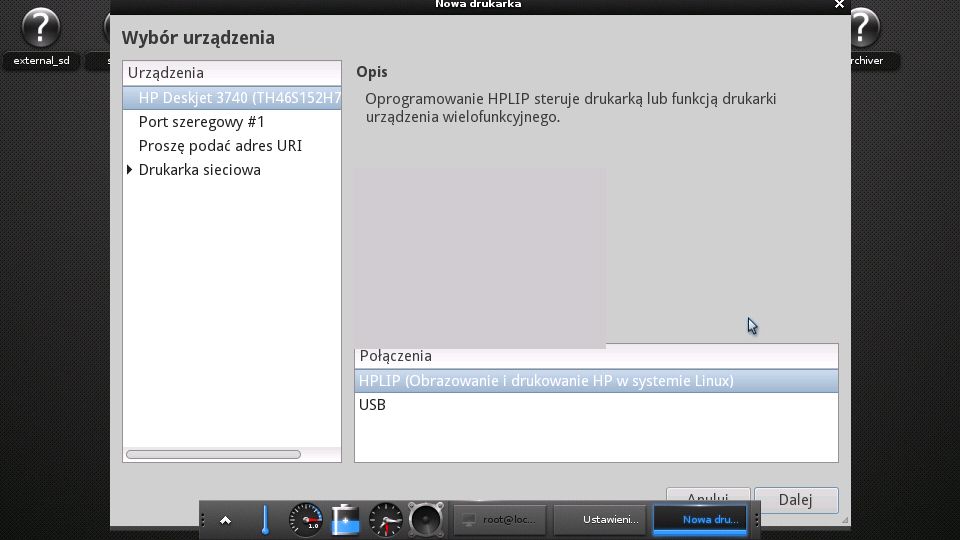960x540 pixels.
Task: Click the Dalej button
Action: point(796,500)
